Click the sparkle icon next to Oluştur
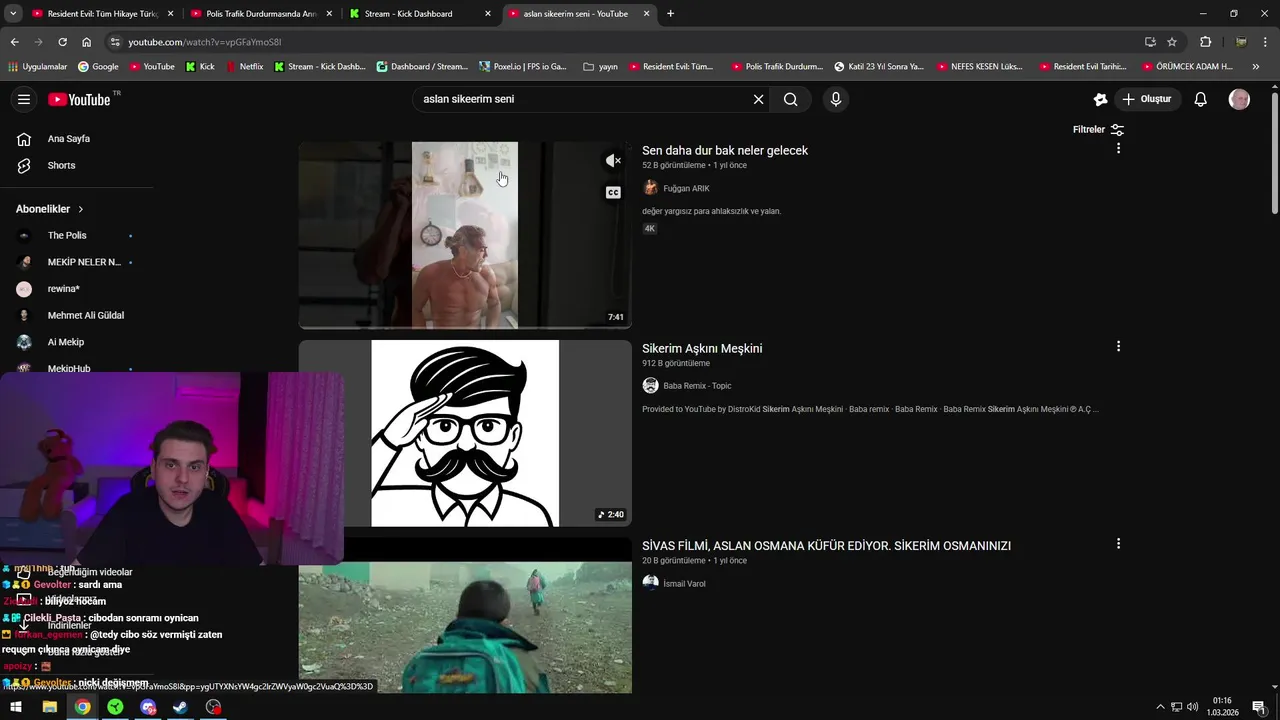 (x=1100, y=99)
